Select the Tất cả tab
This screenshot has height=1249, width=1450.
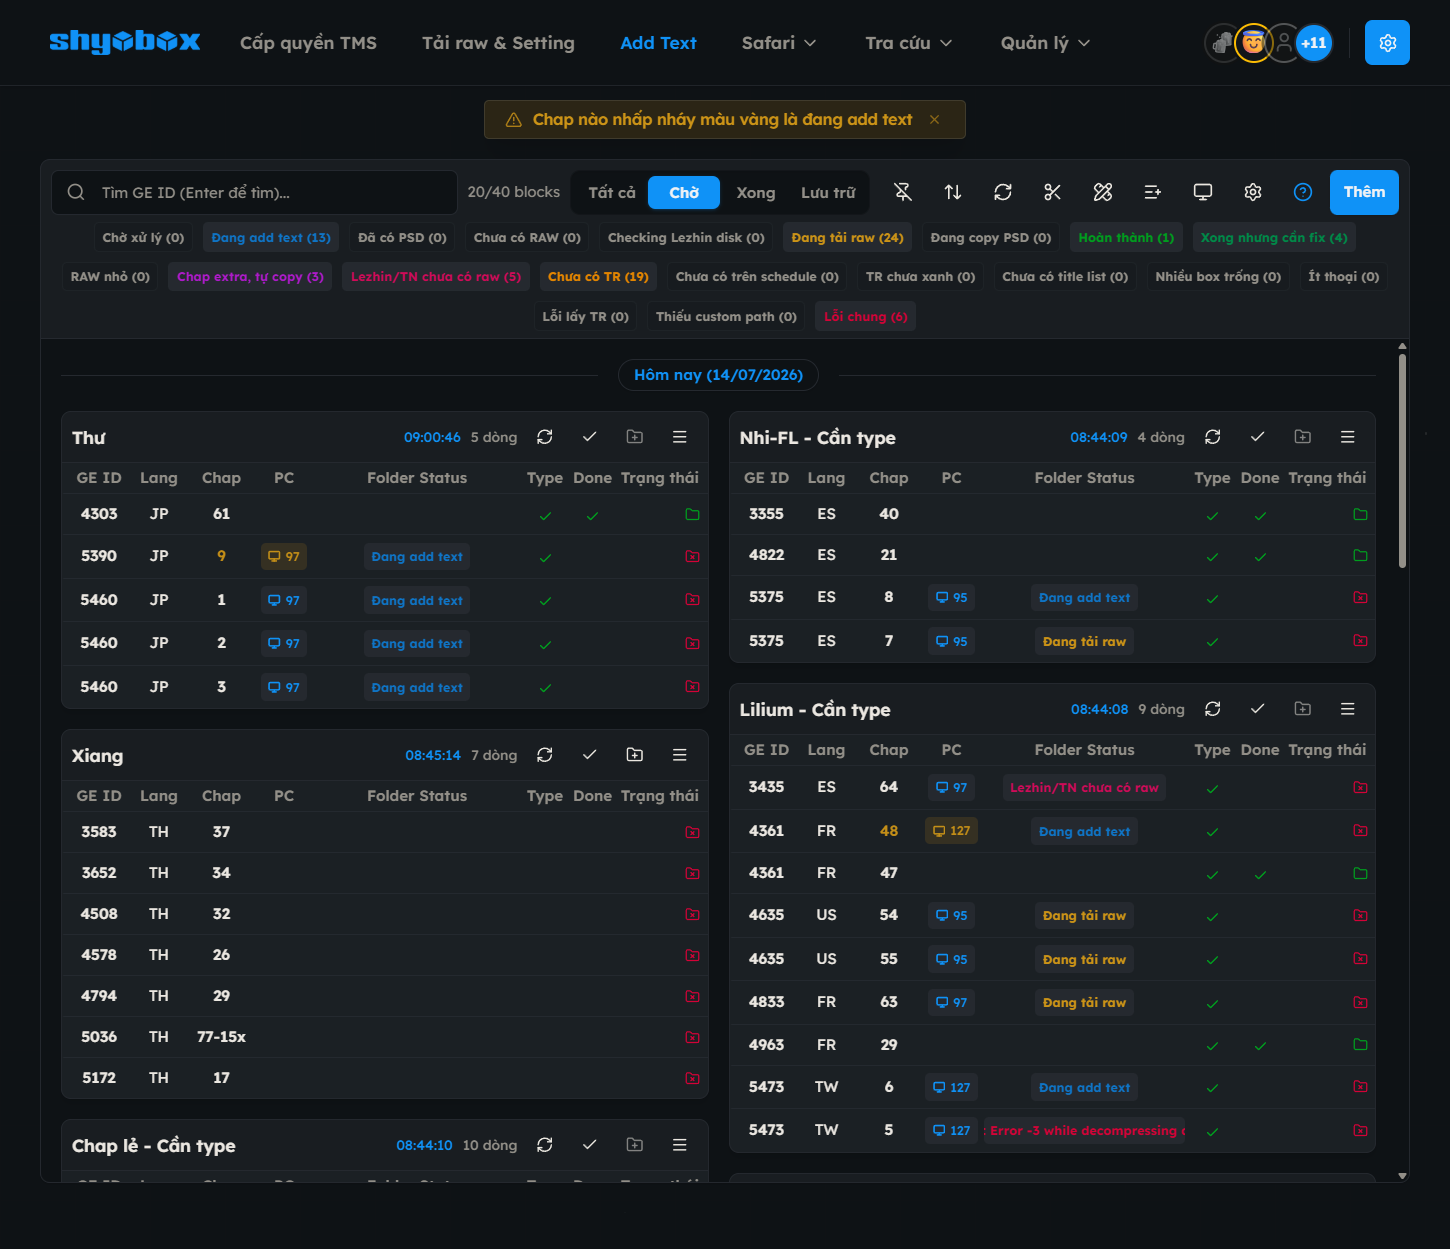(612, 192)
